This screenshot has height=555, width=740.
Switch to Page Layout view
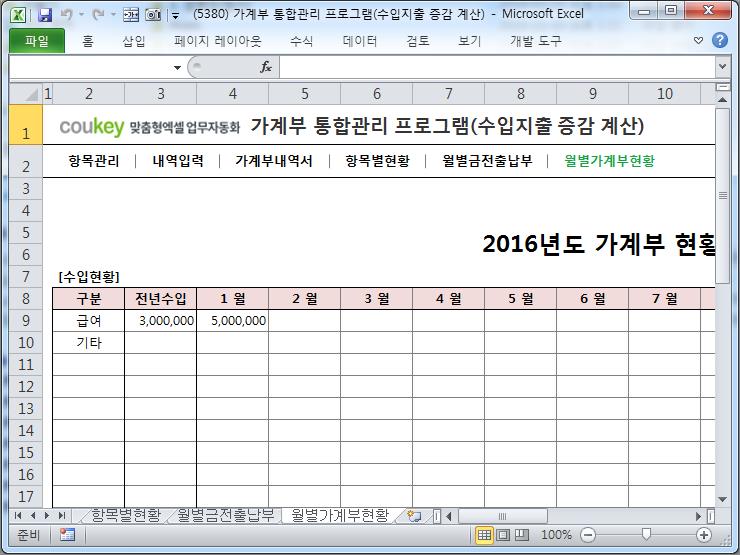[503, 535]
